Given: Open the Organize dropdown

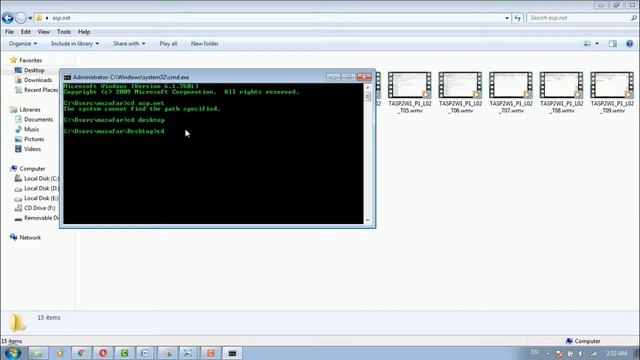Looking at the screenshot, I should (23, 44).
